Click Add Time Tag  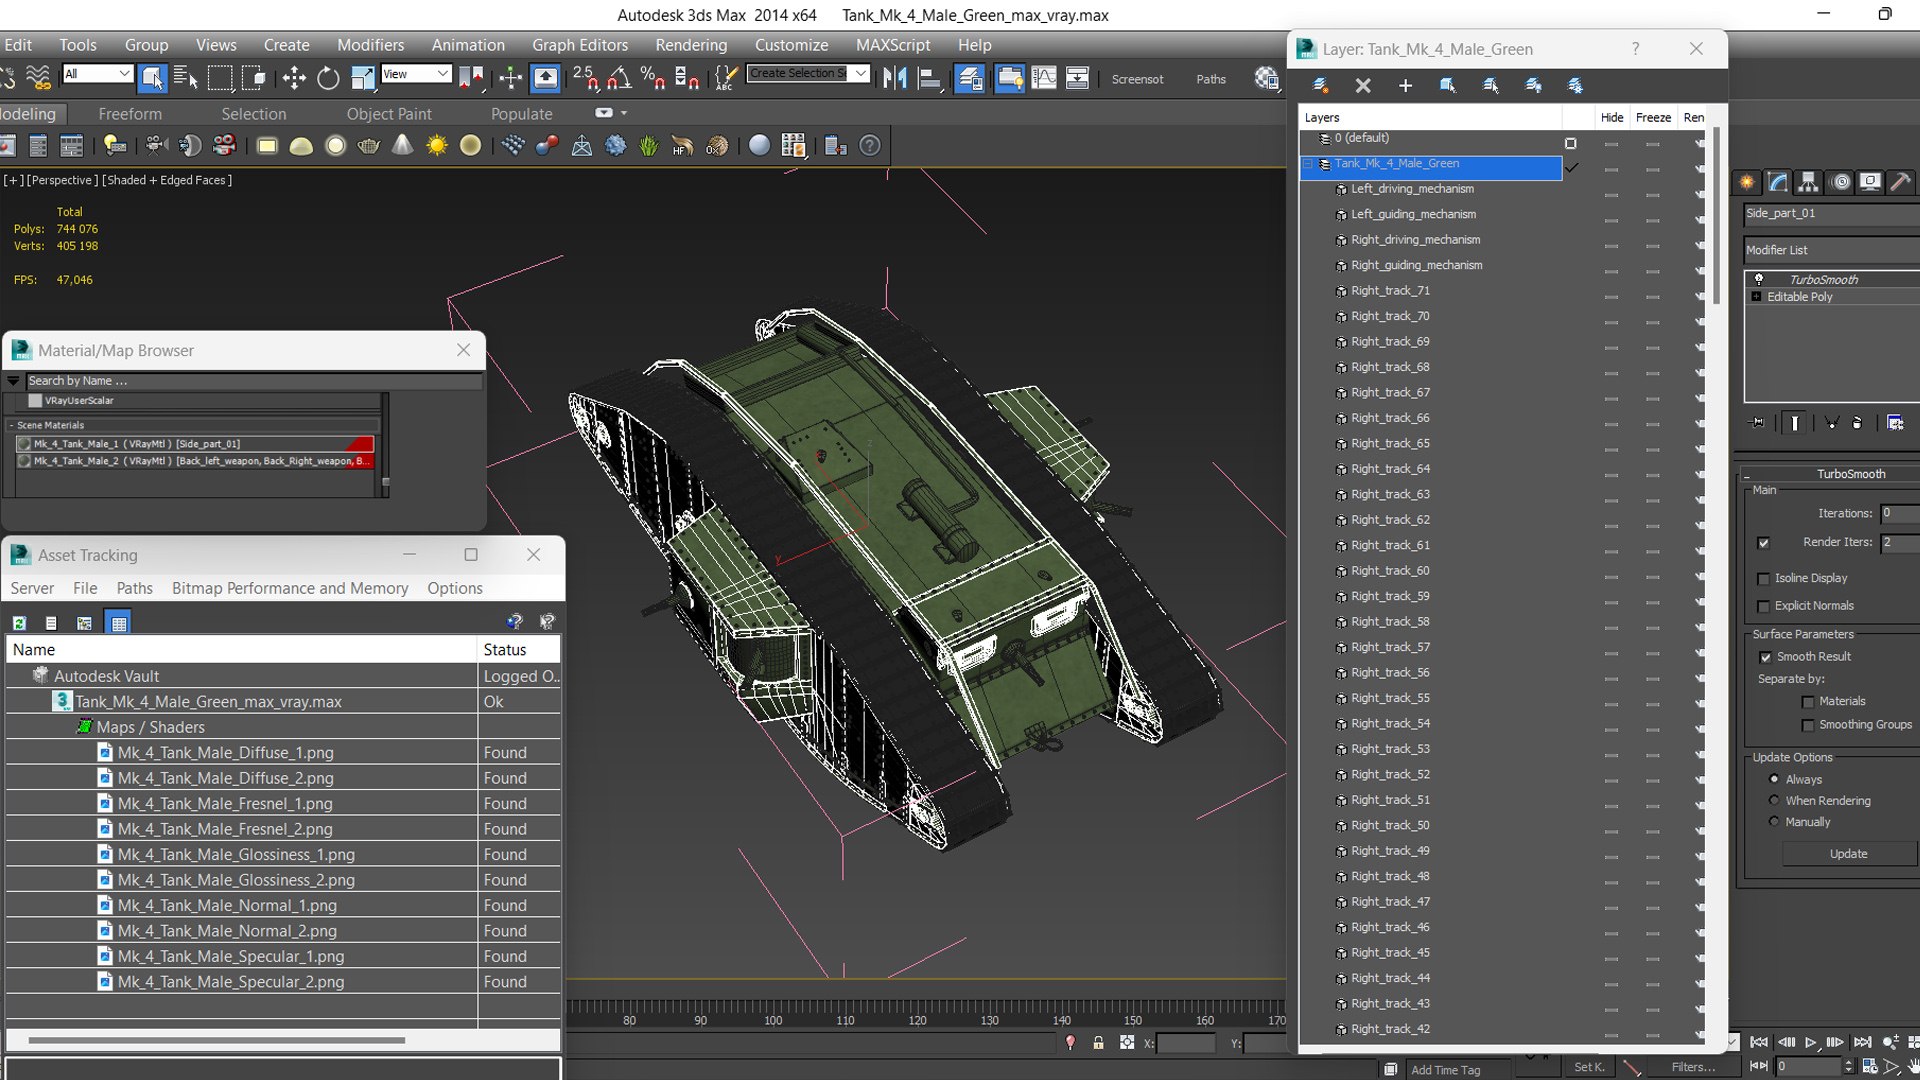tap(1445, 1070)
